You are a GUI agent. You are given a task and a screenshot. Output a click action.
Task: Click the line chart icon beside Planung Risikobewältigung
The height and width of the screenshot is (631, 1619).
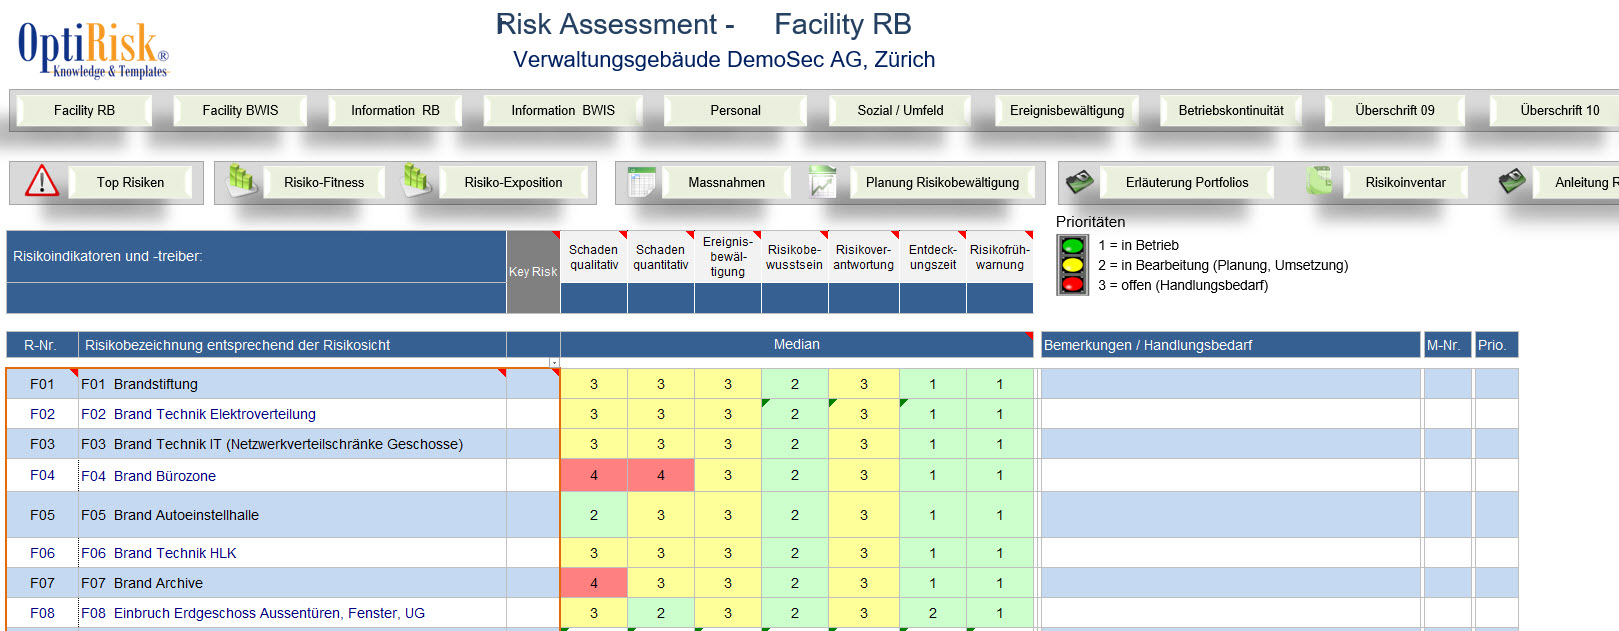(822, 182)
